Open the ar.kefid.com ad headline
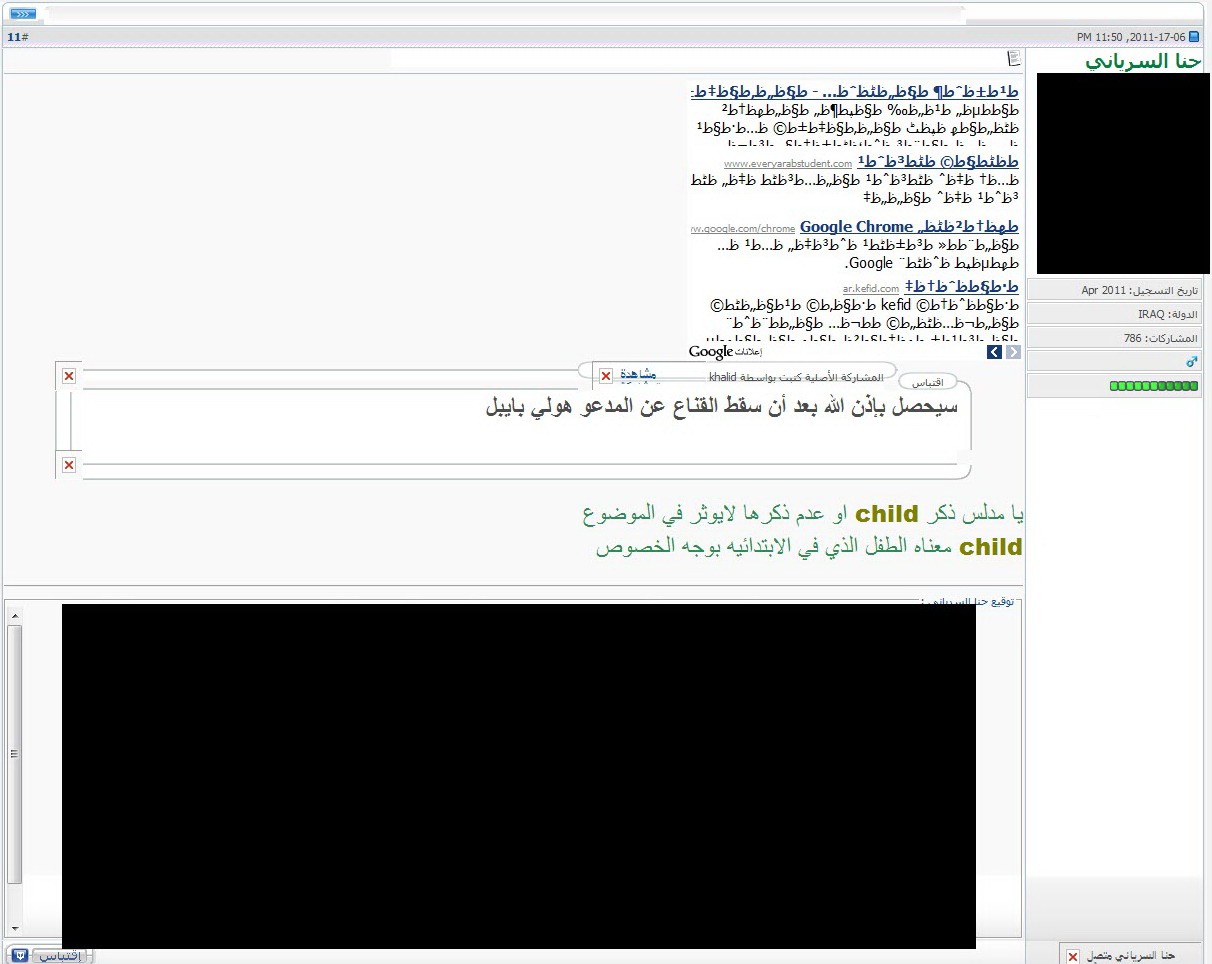The image size is (1212, 964). coord(961,287)
